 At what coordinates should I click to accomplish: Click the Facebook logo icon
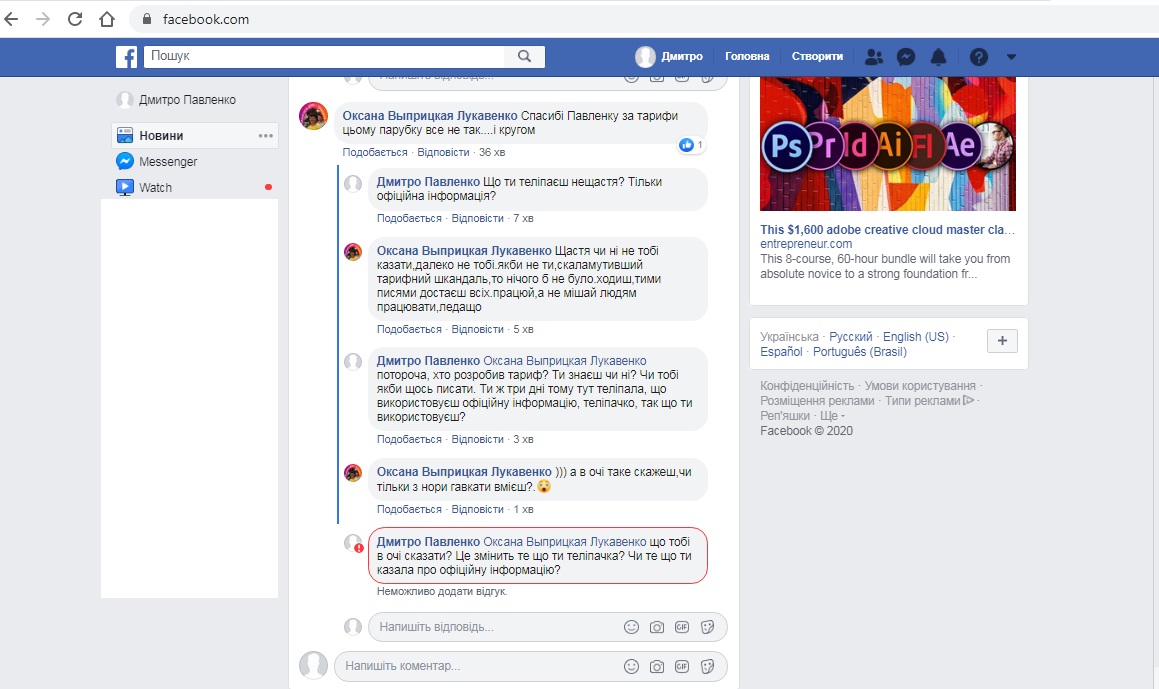[x=126, y=57]
